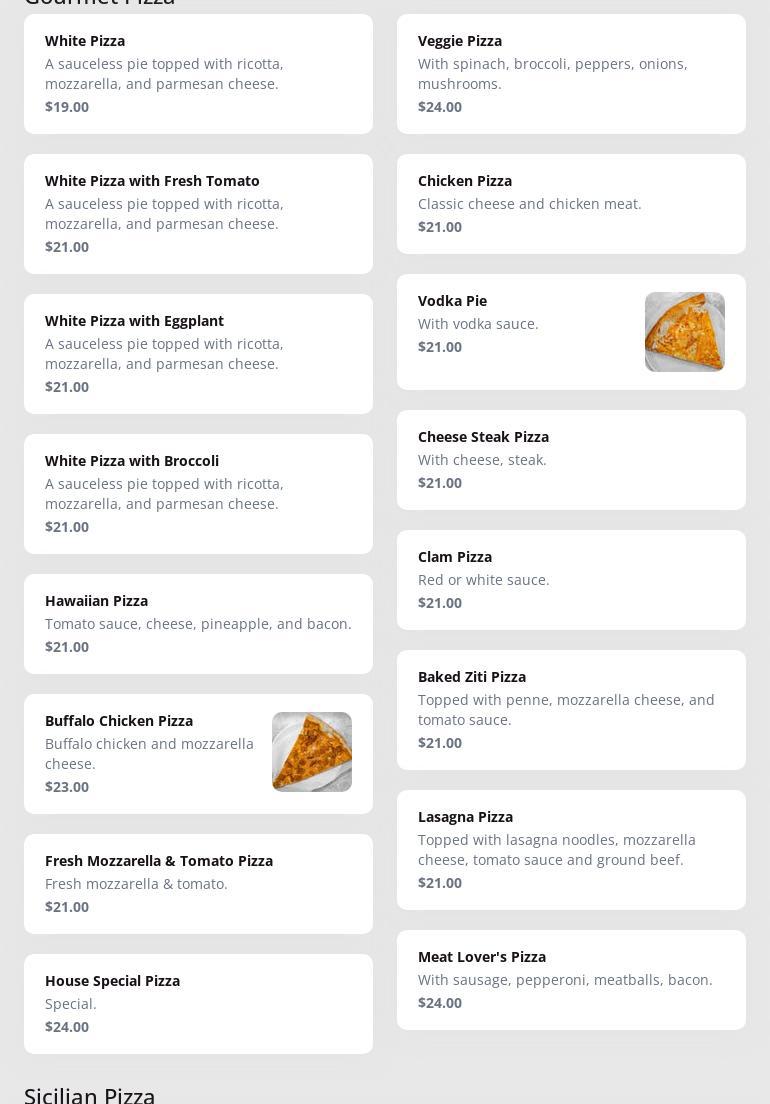Select the Lasagna Pizza item
This screenshot has height=1104, width=770.
[x=571, y=850]
